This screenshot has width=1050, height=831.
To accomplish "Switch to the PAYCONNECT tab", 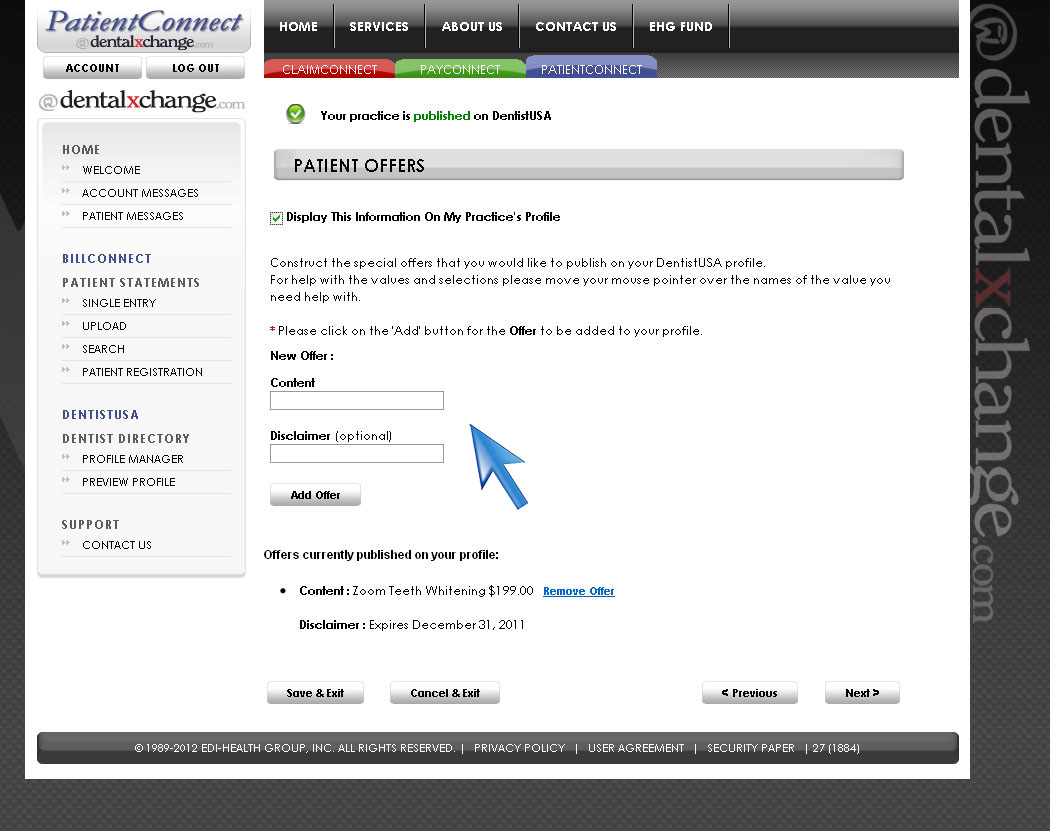I will [x=460, y=69].
